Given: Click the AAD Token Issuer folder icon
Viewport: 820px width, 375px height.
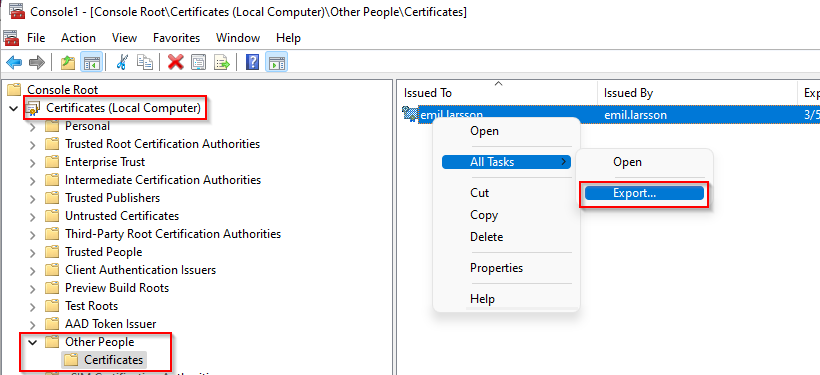Looking at the screenshot, I should [x=52, y=324].
